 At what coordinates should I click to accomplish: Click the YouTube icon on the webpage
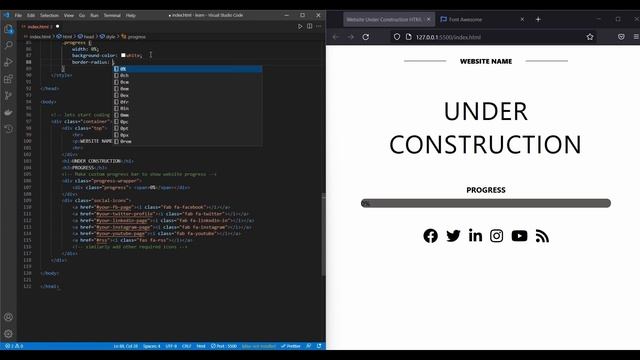click(519, 236)
